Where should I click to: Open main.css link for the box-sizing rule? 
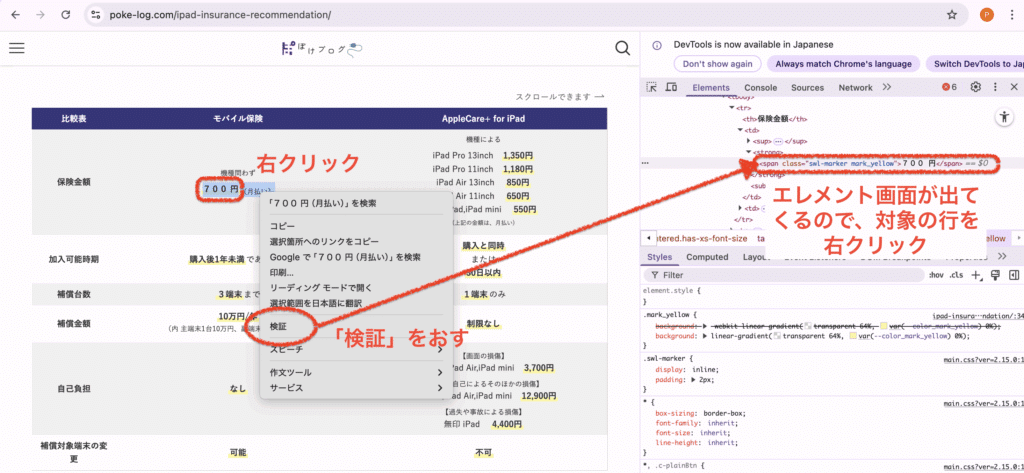[x=984, y=403]
